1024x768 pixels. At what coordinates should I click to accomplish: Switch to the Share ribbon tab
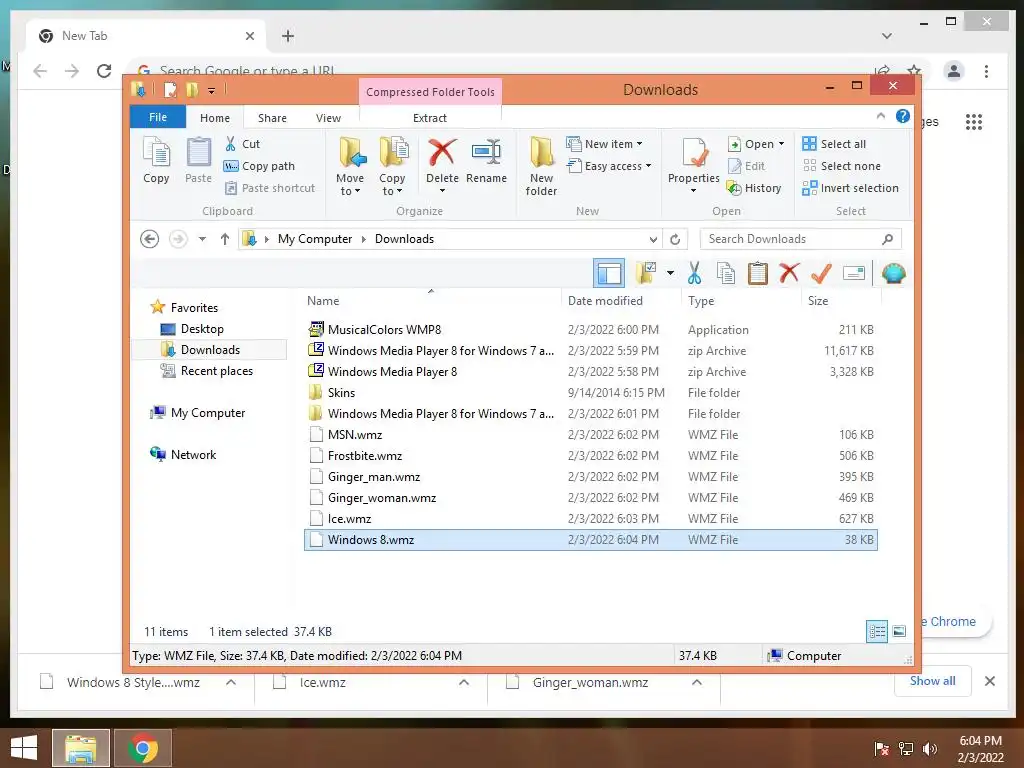coord(272,118)
